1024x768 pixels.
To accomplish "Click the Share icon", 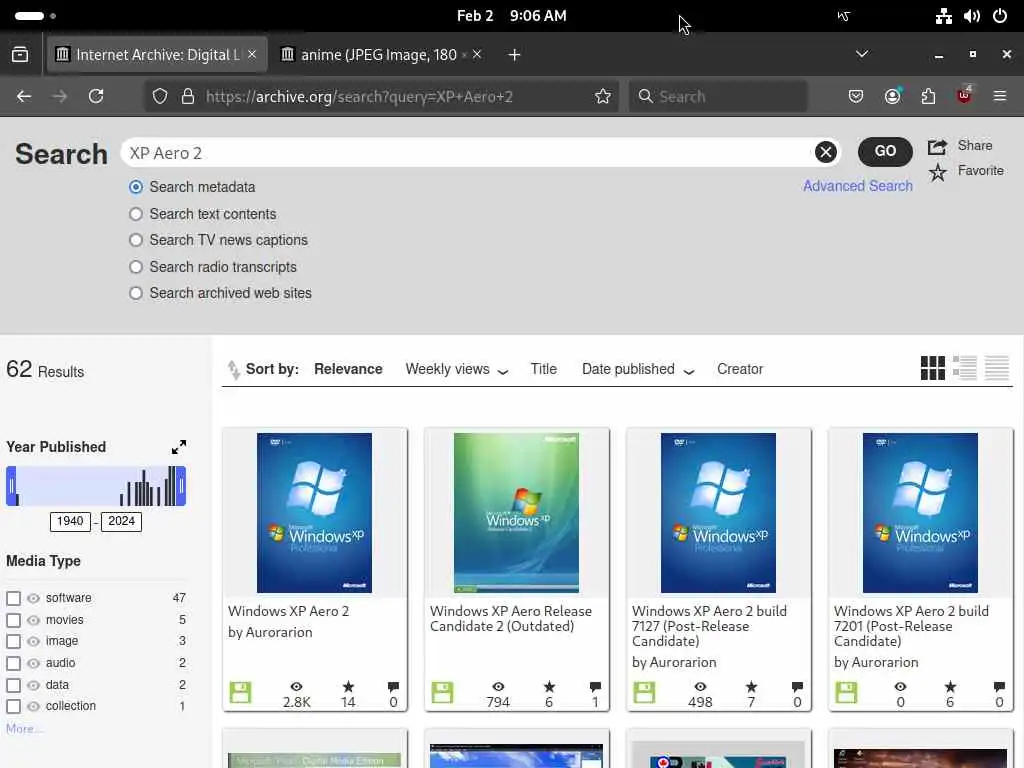I will [937, 146].
